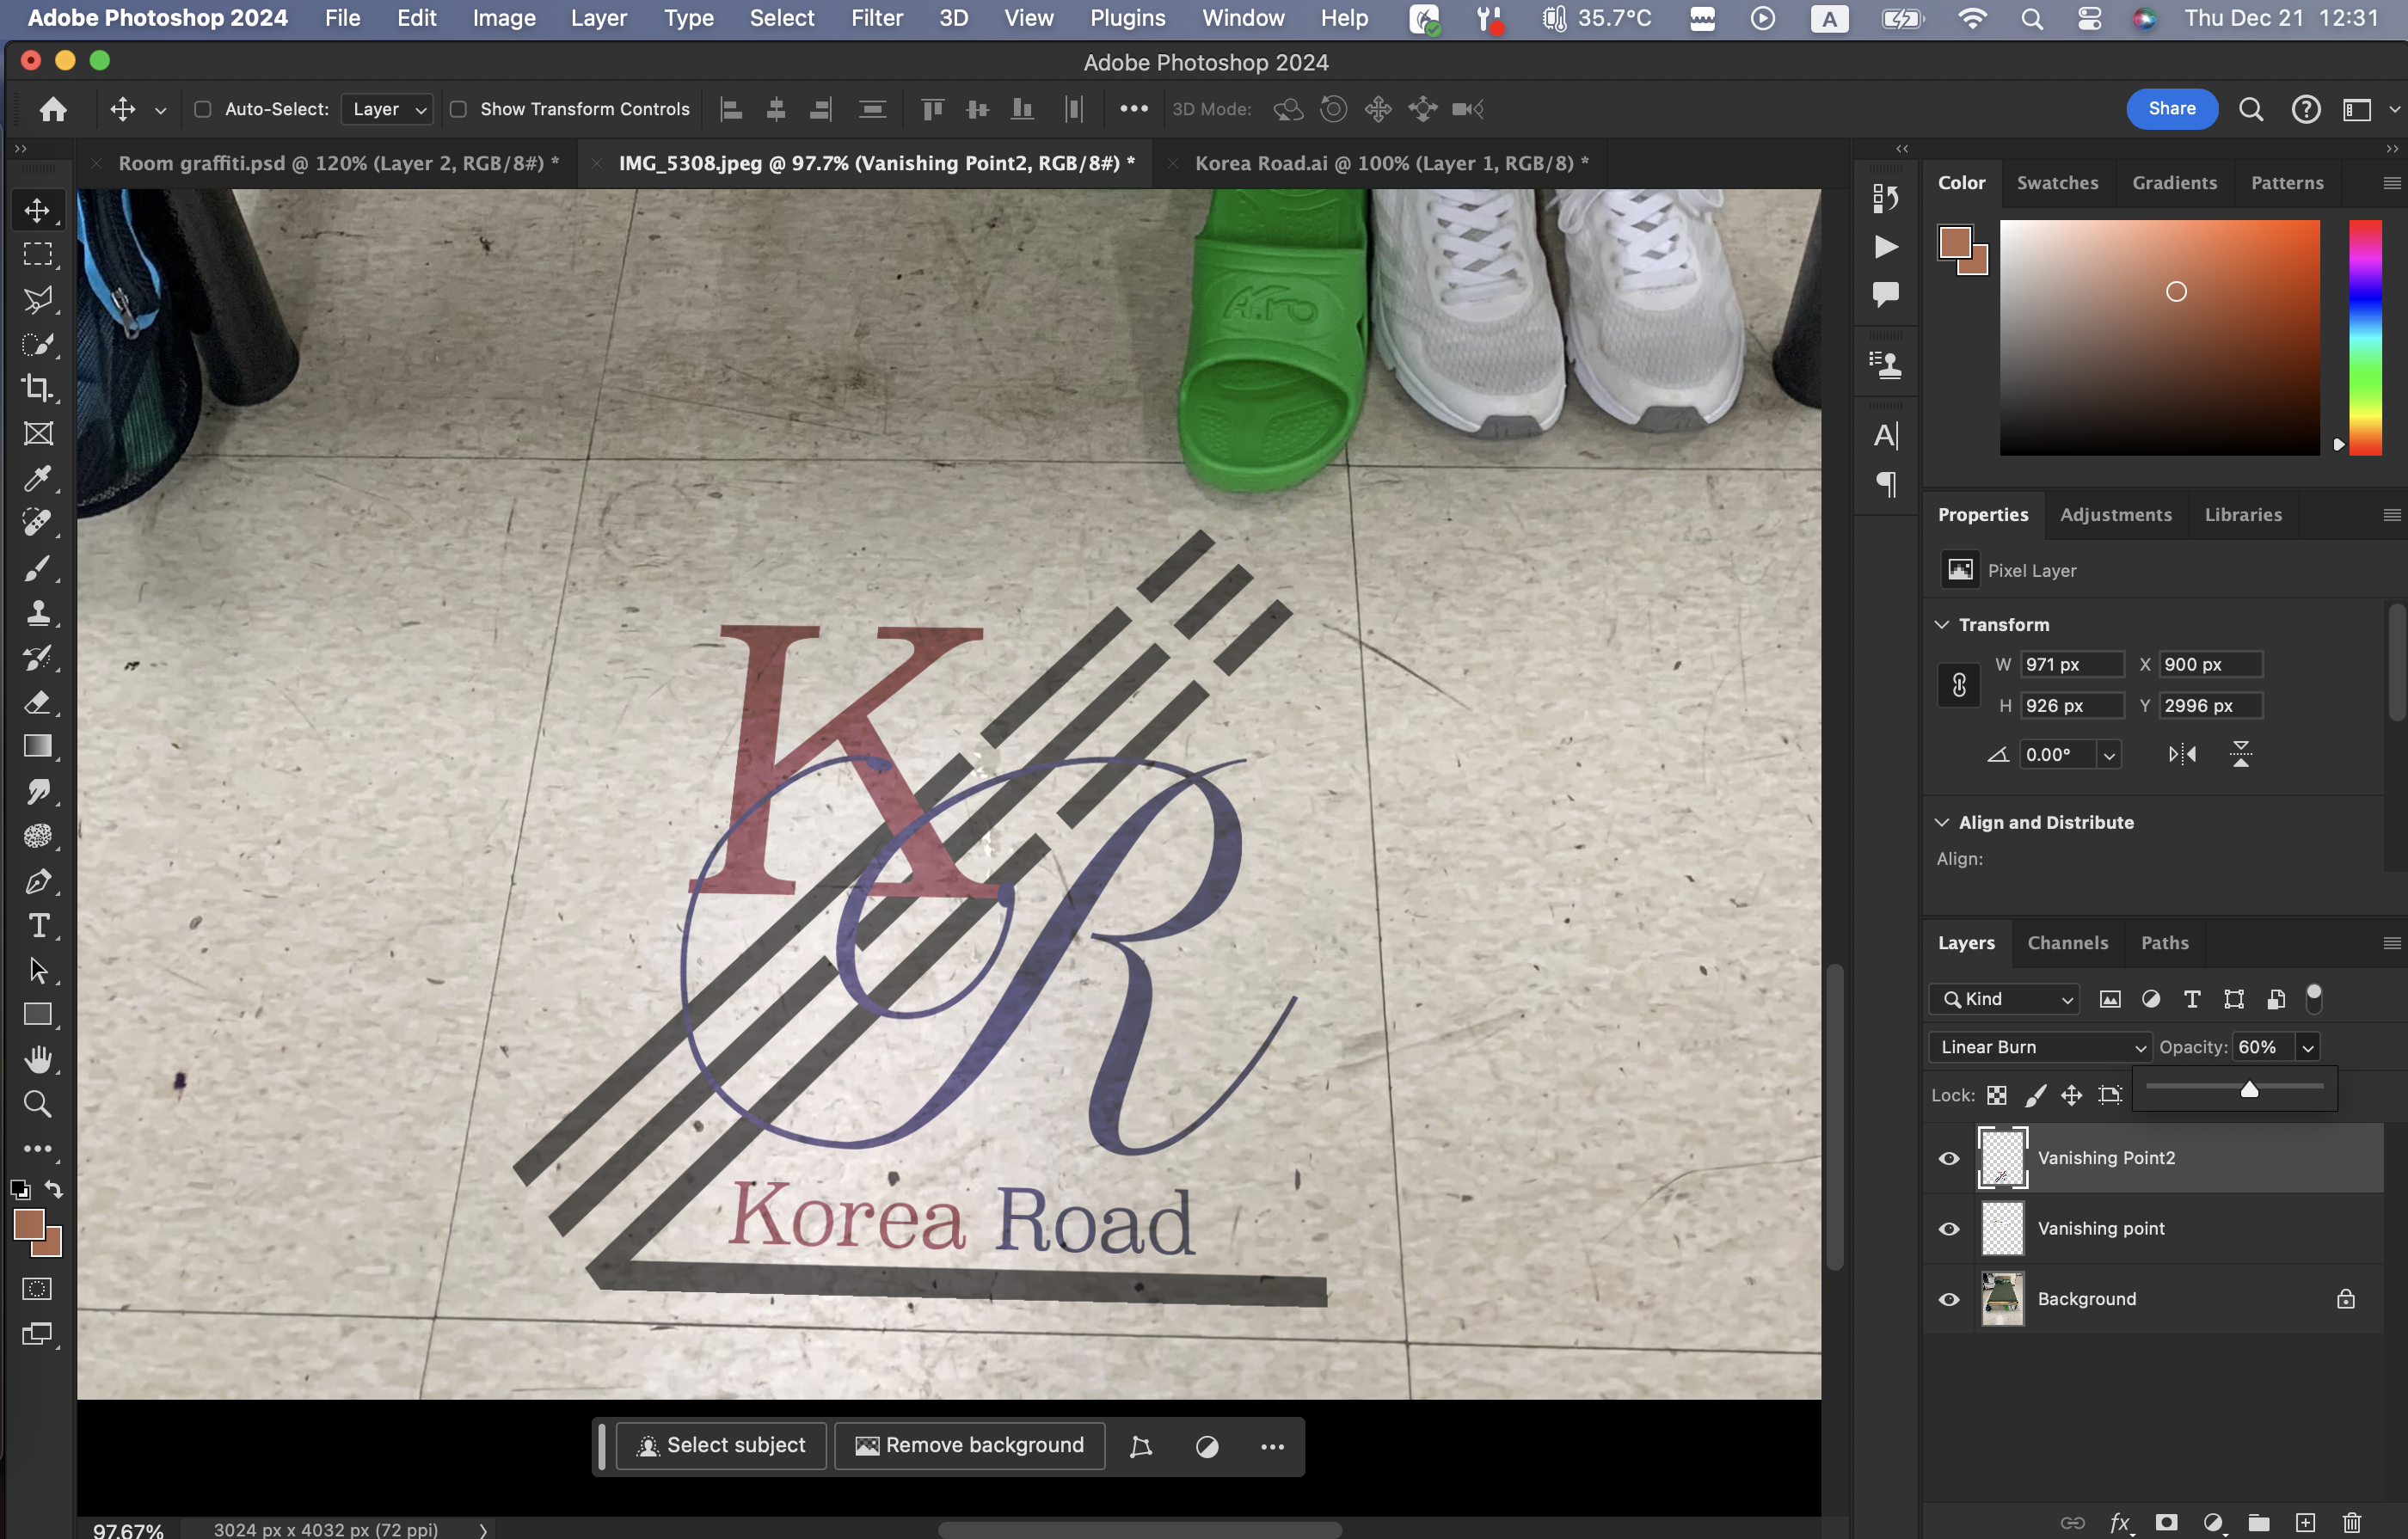The image size is (2408, 1539).
Task: Click the delete layer trash icon
Action: click(2352, 1522)
